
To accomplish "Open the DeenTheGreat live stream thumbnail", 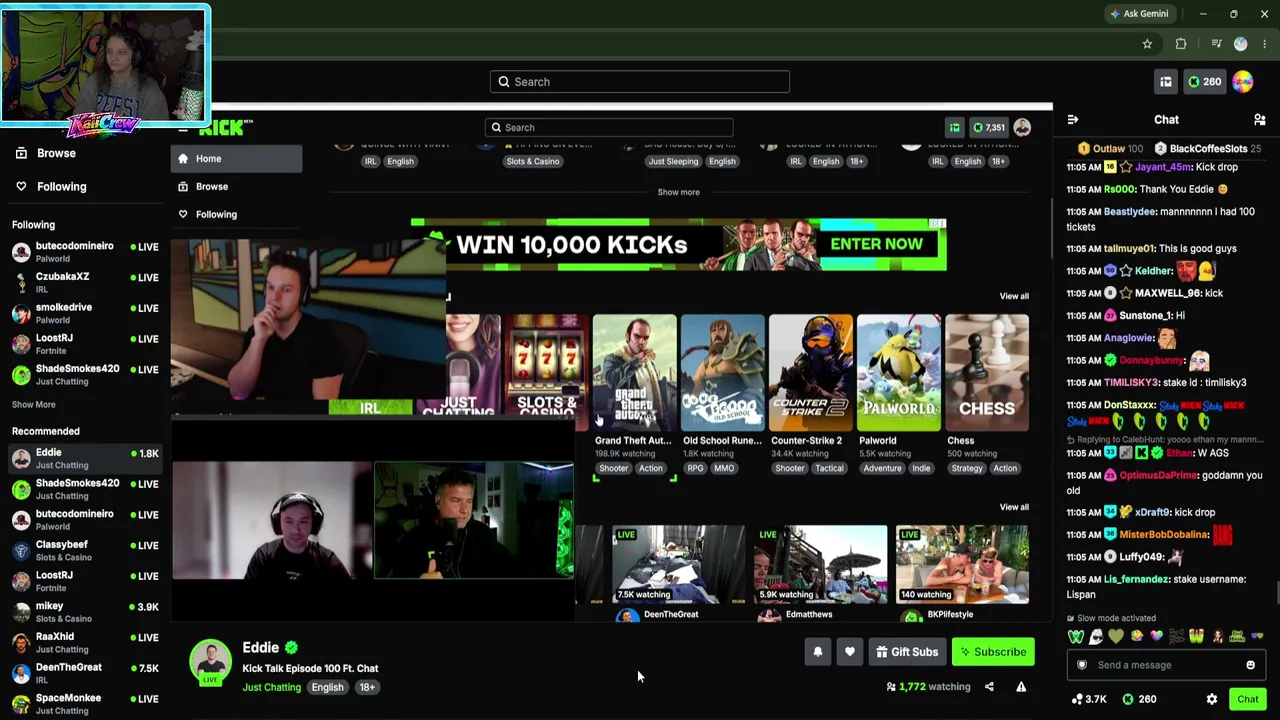I will click(678, 564).
